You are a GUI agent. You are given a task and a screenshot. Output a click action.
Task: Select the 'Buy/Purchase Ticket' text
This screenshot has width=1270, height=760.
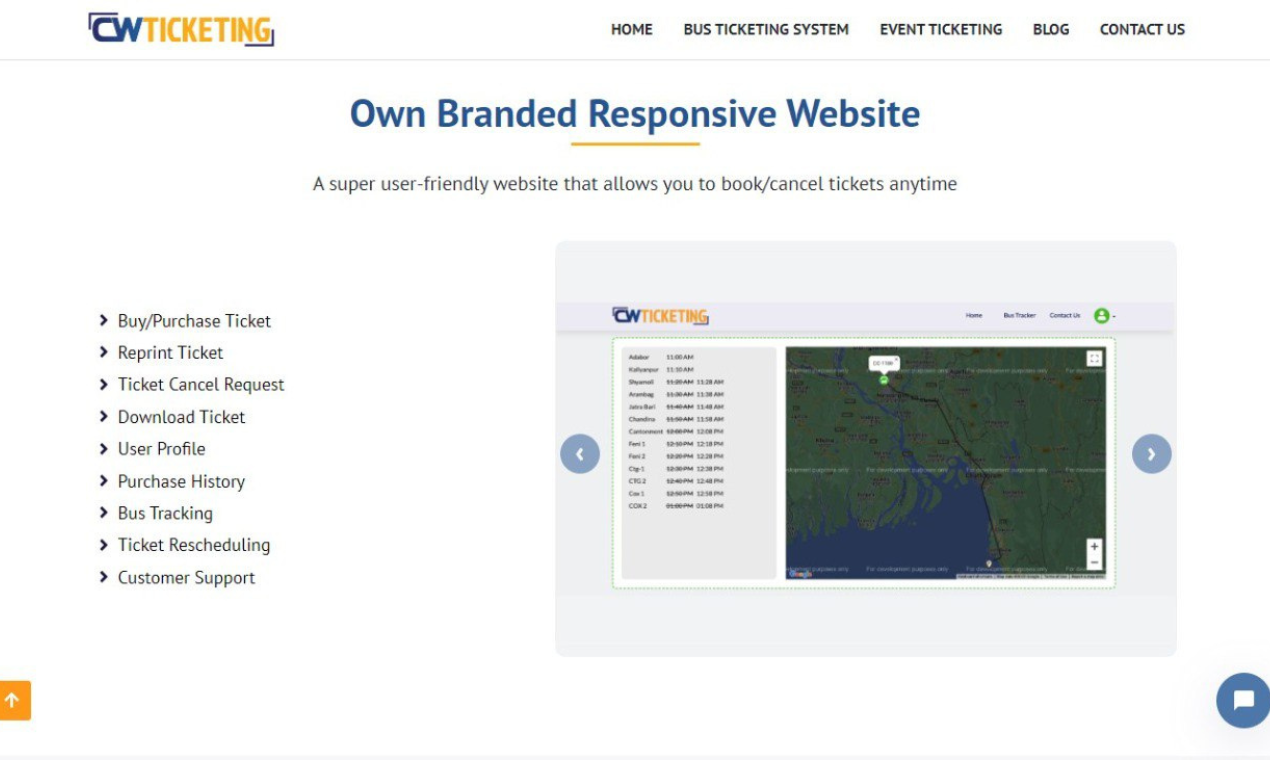pyautogui.click(x=194, y=321)
